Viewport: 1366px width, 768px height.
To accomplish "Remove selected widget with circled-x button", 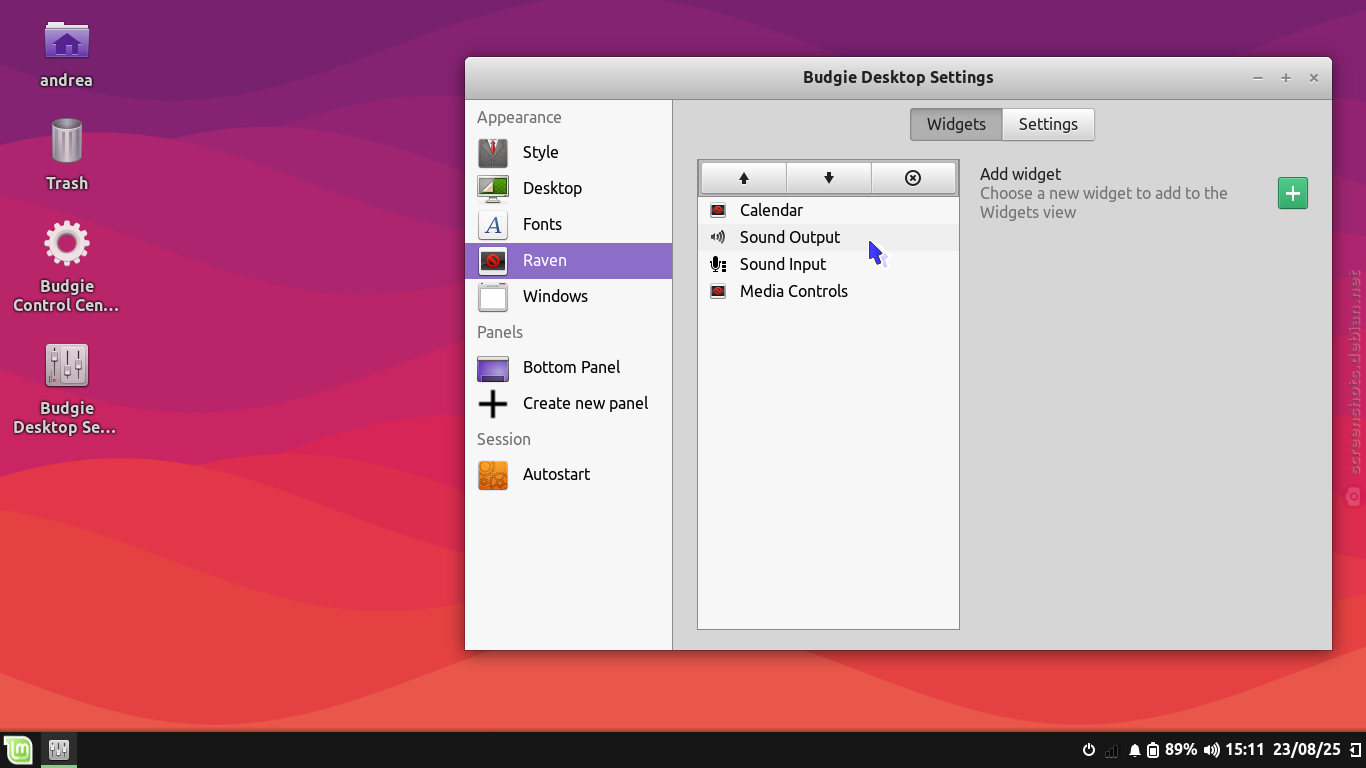I will pyautogui.click(x=913, y=178).
